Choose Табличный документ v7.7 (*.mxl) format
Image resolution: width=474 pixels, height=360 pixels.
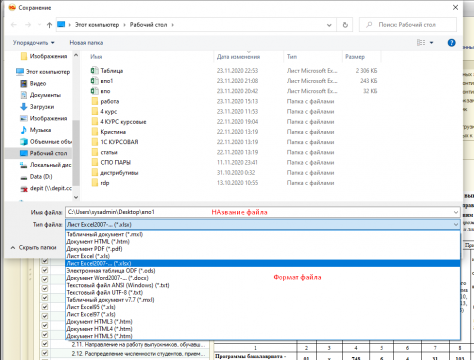[x=263, y=300]
